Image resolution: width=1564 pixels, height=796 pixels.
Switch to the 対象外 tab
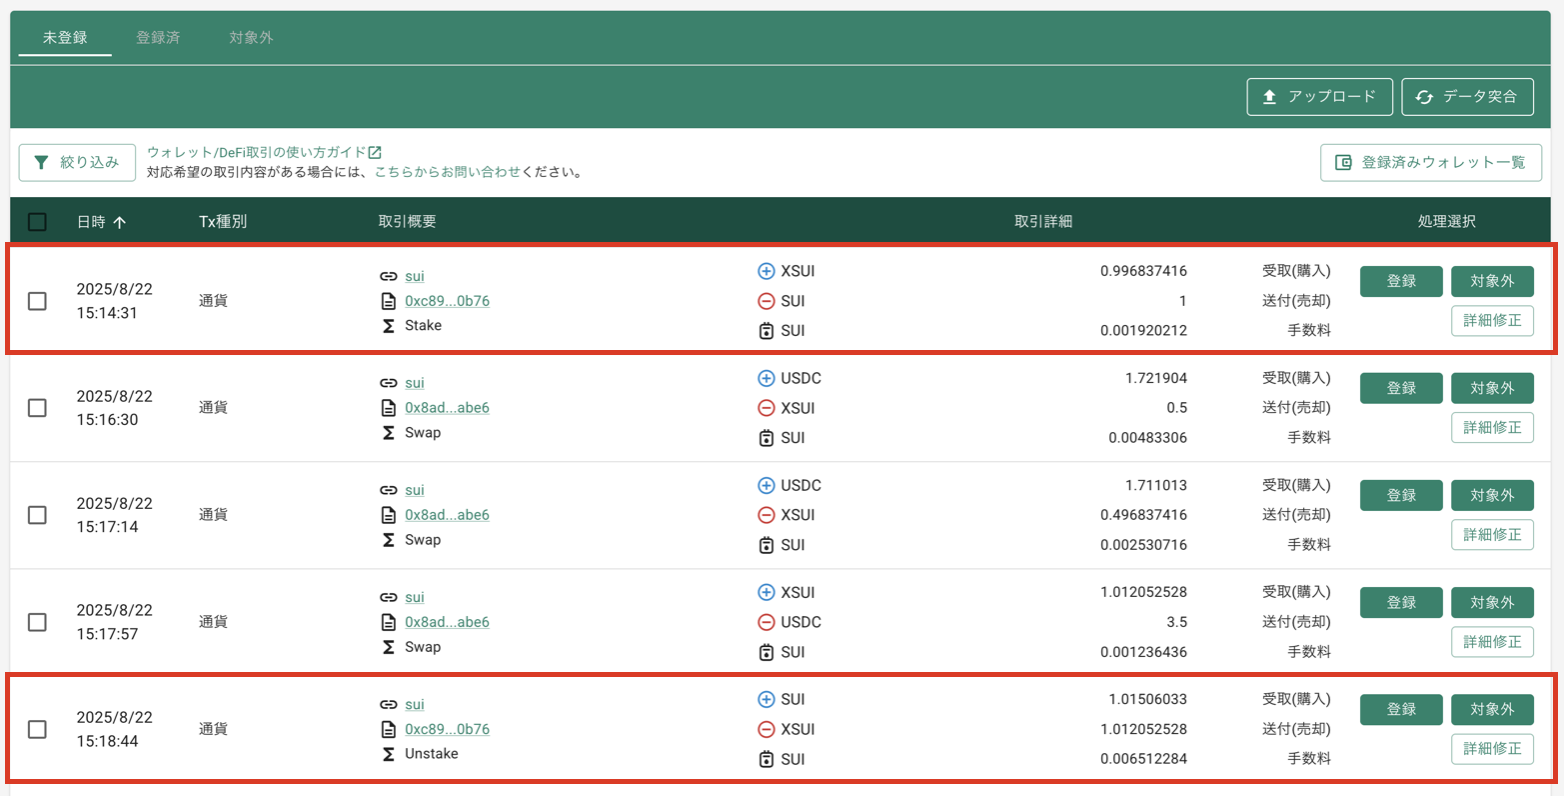[x=251, y=38]
